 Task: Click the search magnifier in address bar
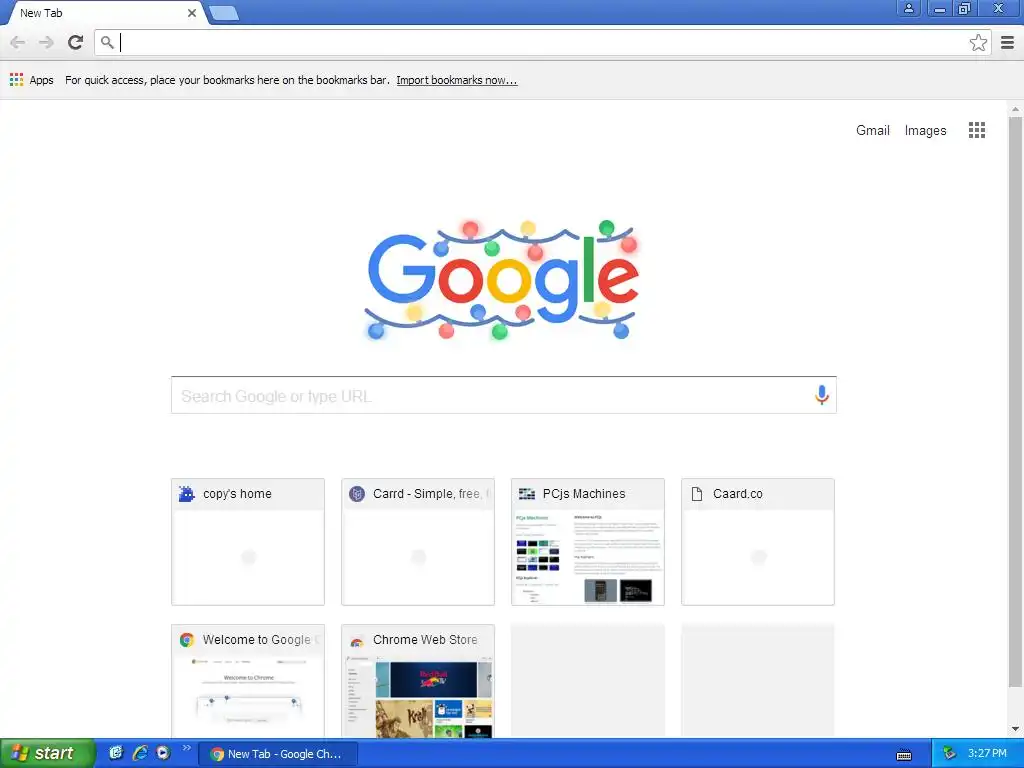pos(107,43)
